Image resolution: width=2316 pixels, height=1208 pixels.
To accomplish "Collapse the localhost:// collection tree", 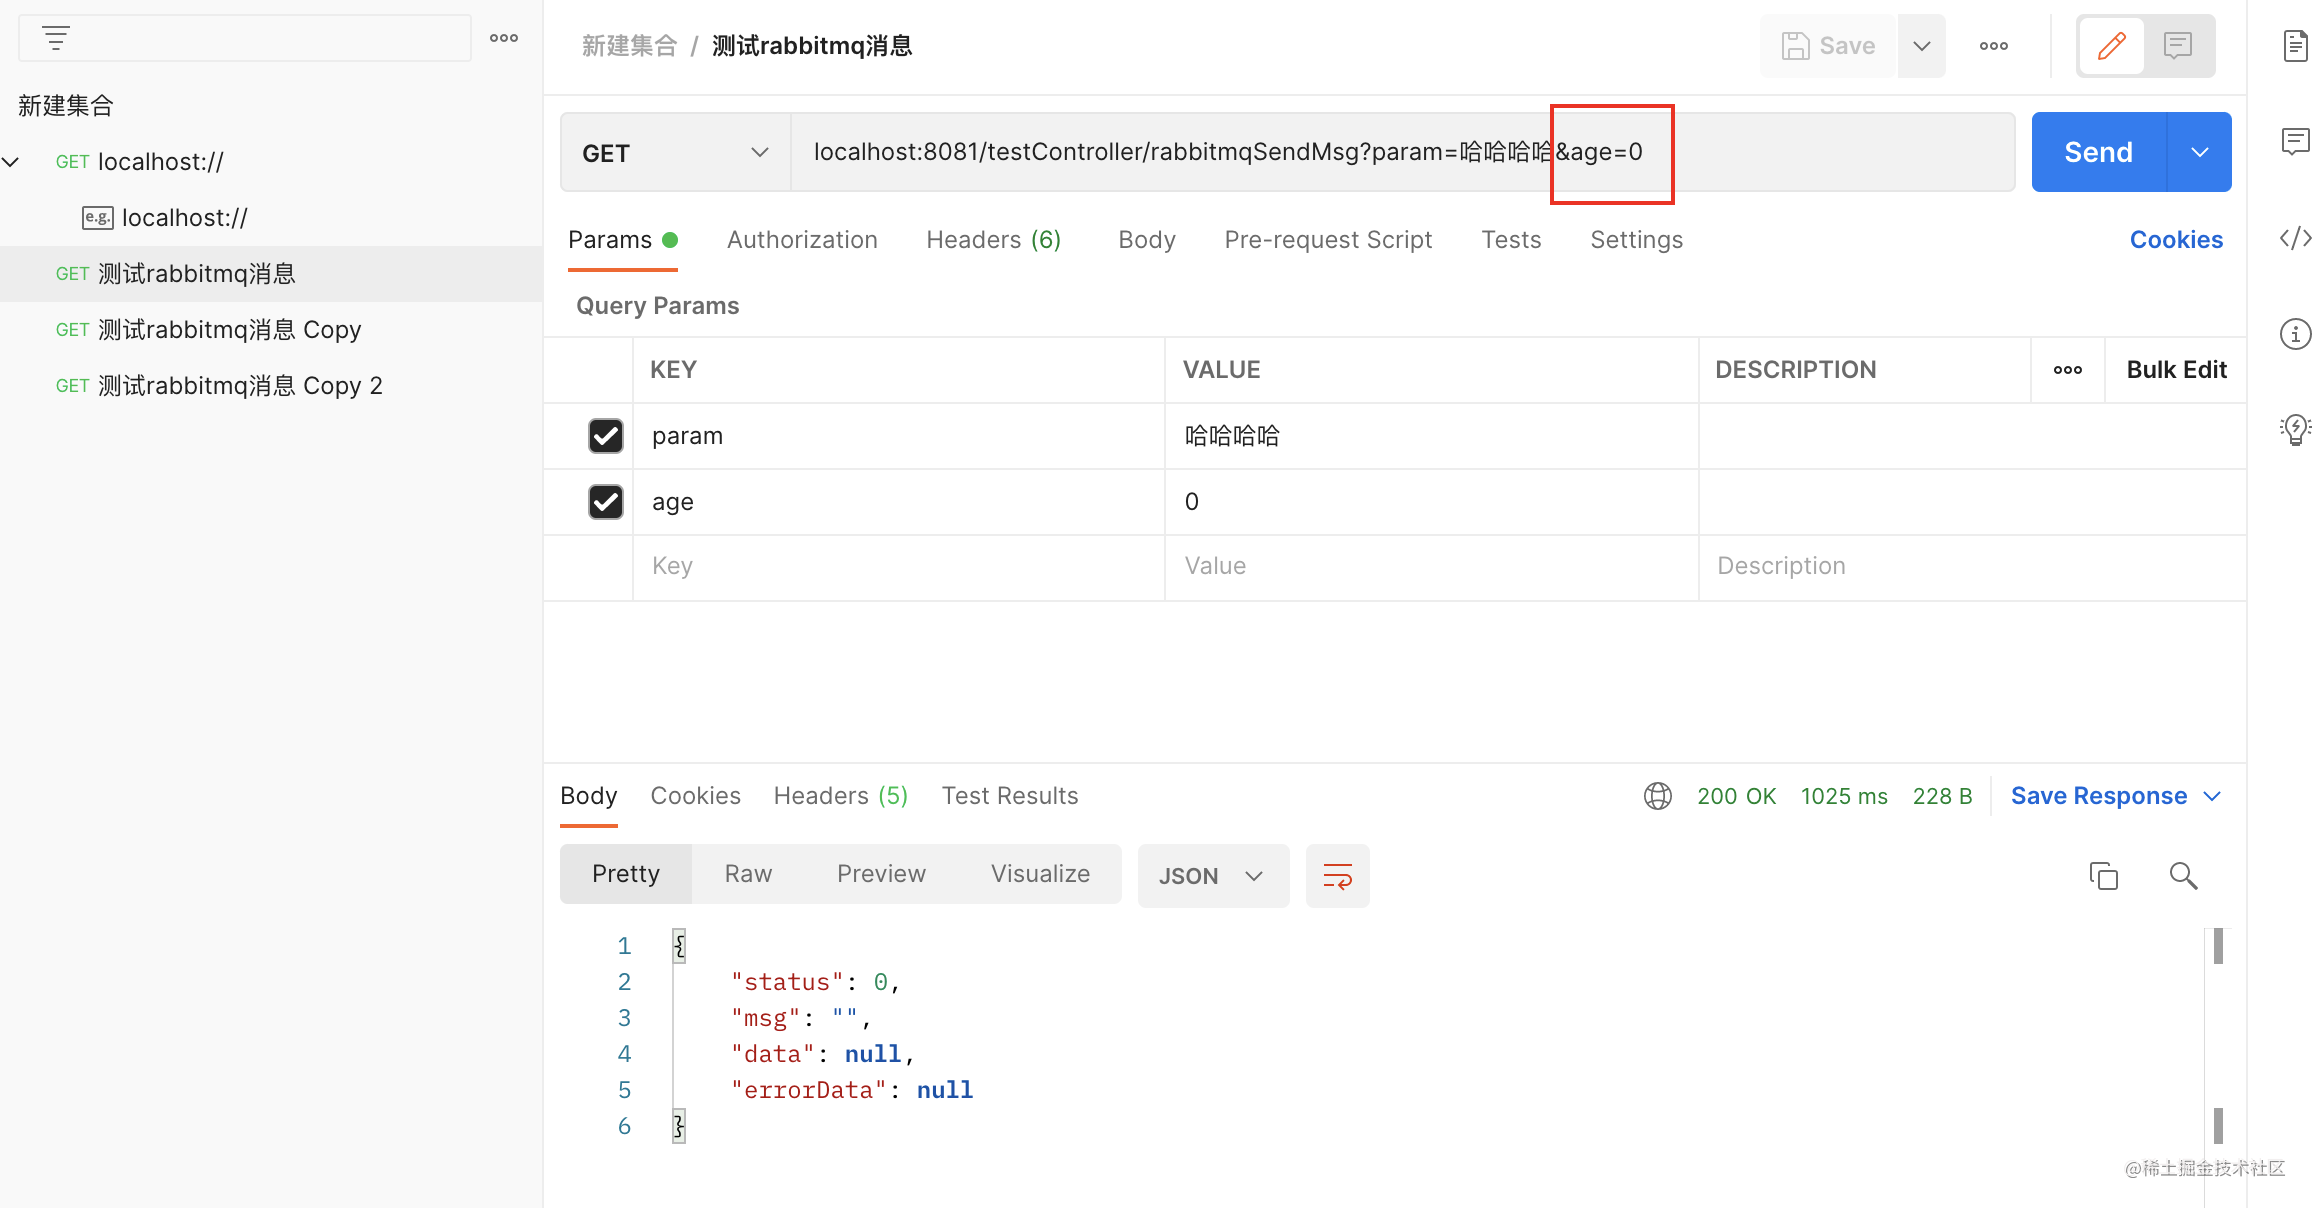I will (11, 161).
